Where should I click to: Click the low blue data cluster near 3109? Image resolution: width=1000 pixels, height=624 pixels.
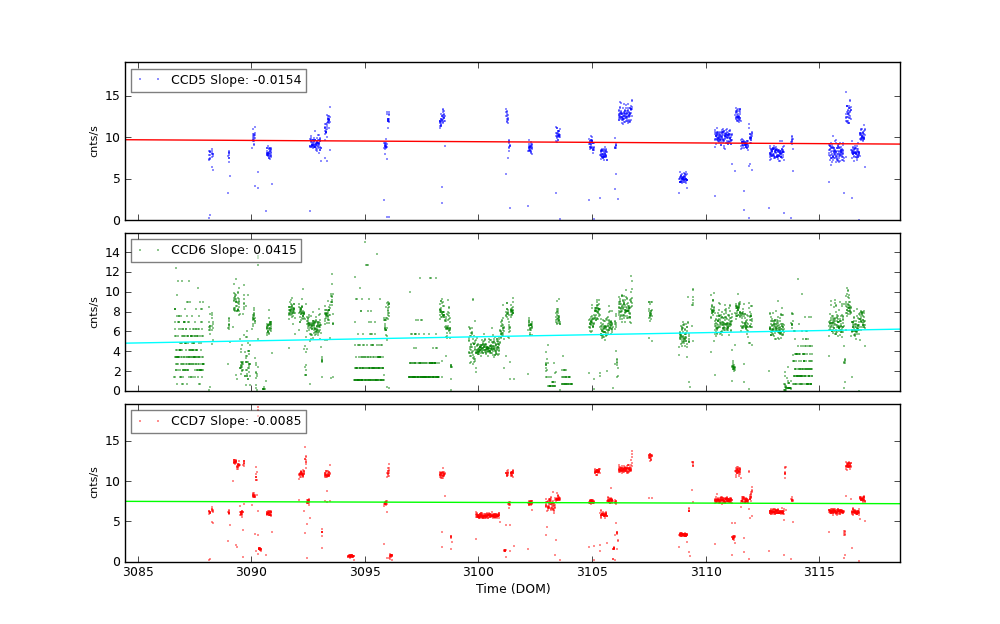pyautogui.click(x=683, y=179)
